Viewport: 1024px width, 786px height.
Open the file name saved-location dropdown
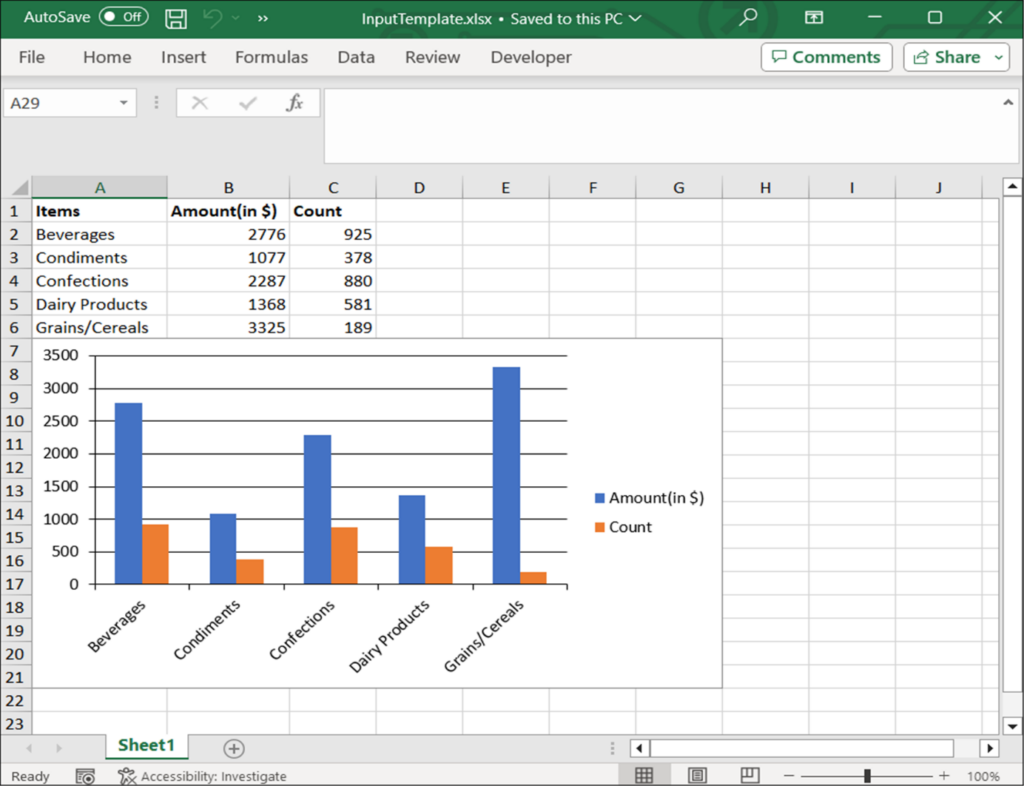[635, 18]
